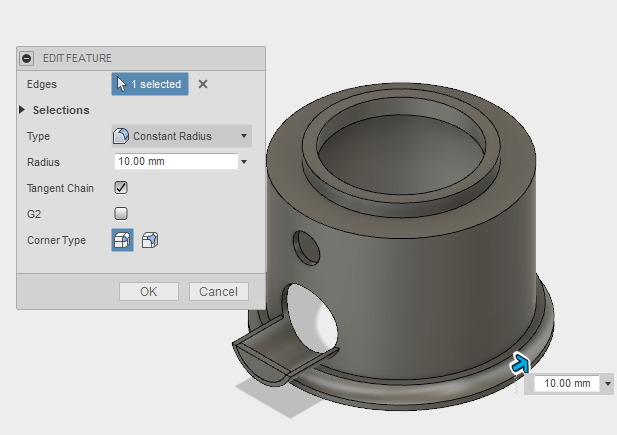Toggle the Tangent Chain checkbox
617x435 pixels.
pyautogui.click(x=121, y=188)
